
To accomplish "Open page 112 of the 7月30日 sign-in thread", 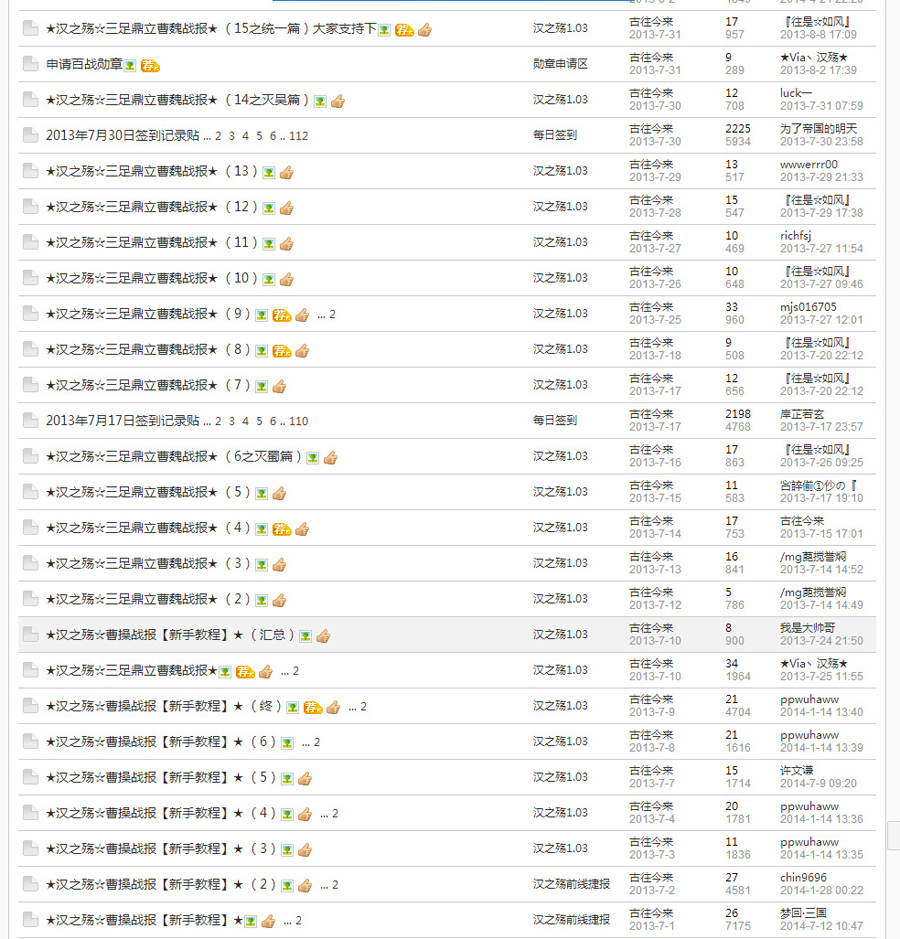I will [298, 135].
